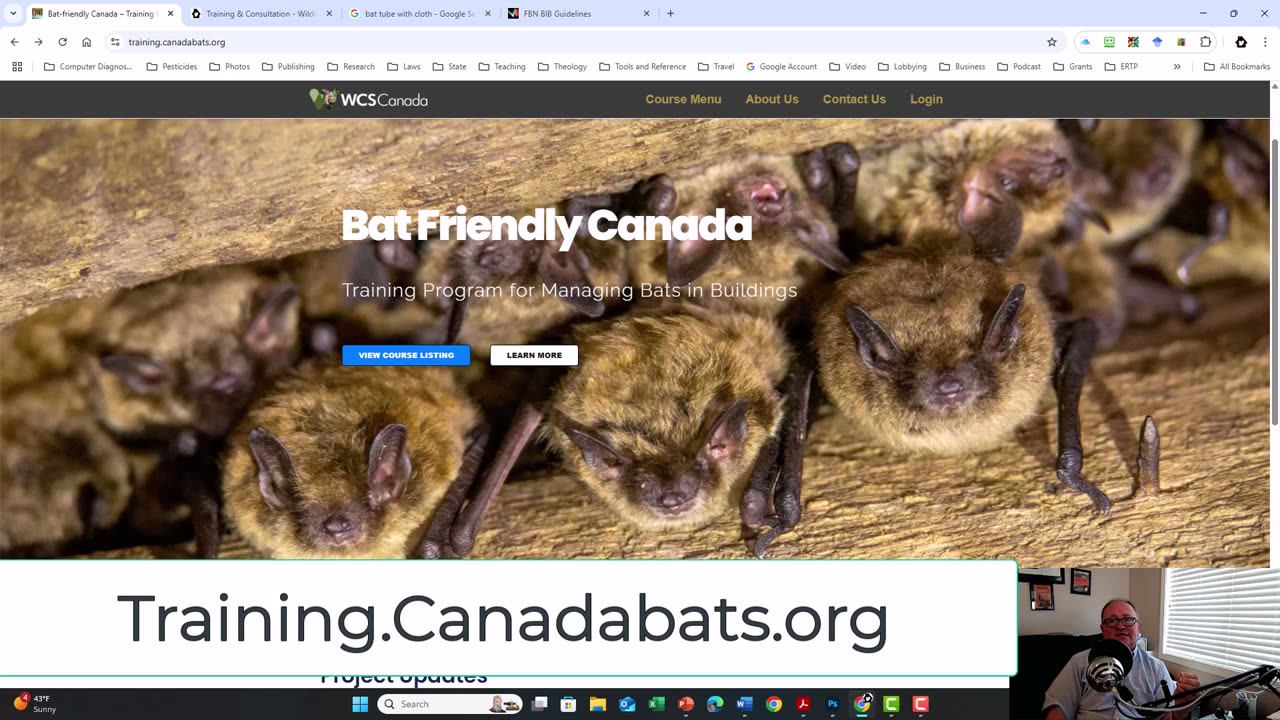Click the WCS Canada logo

point(368,99)
